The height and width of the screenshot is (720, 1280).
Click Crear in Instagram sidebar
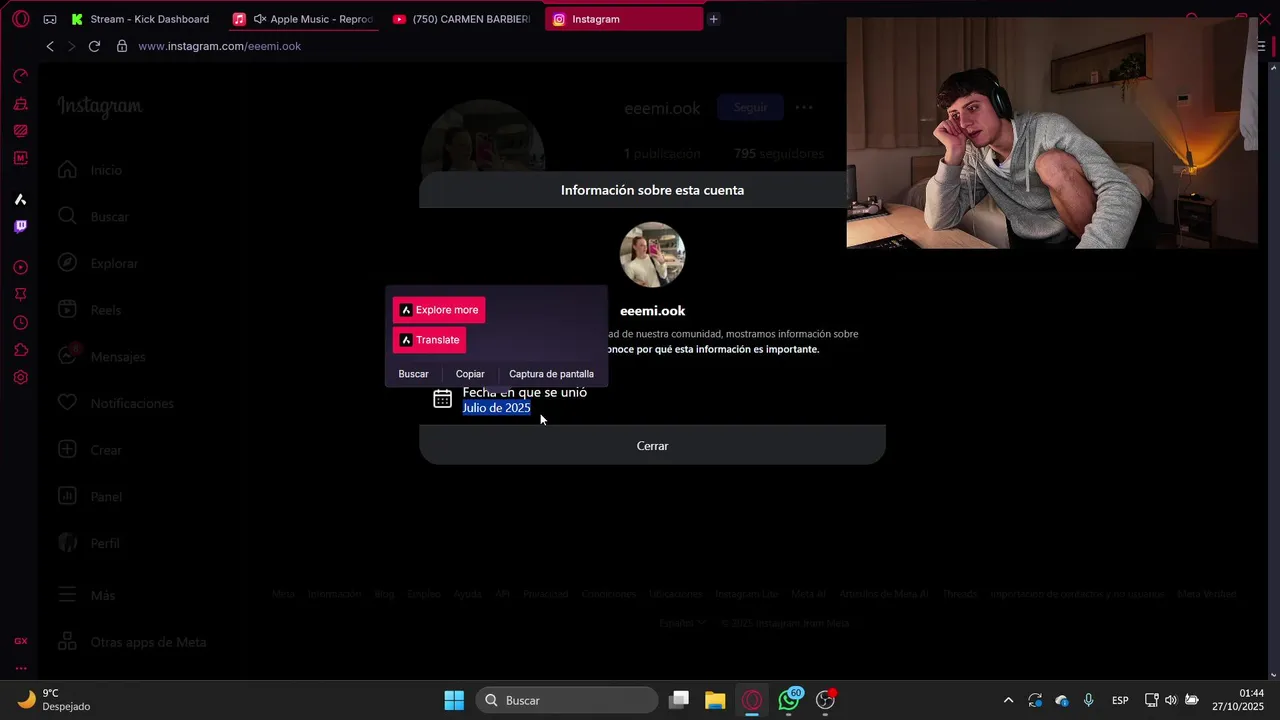pyautogui.click(x=90, y=450)
